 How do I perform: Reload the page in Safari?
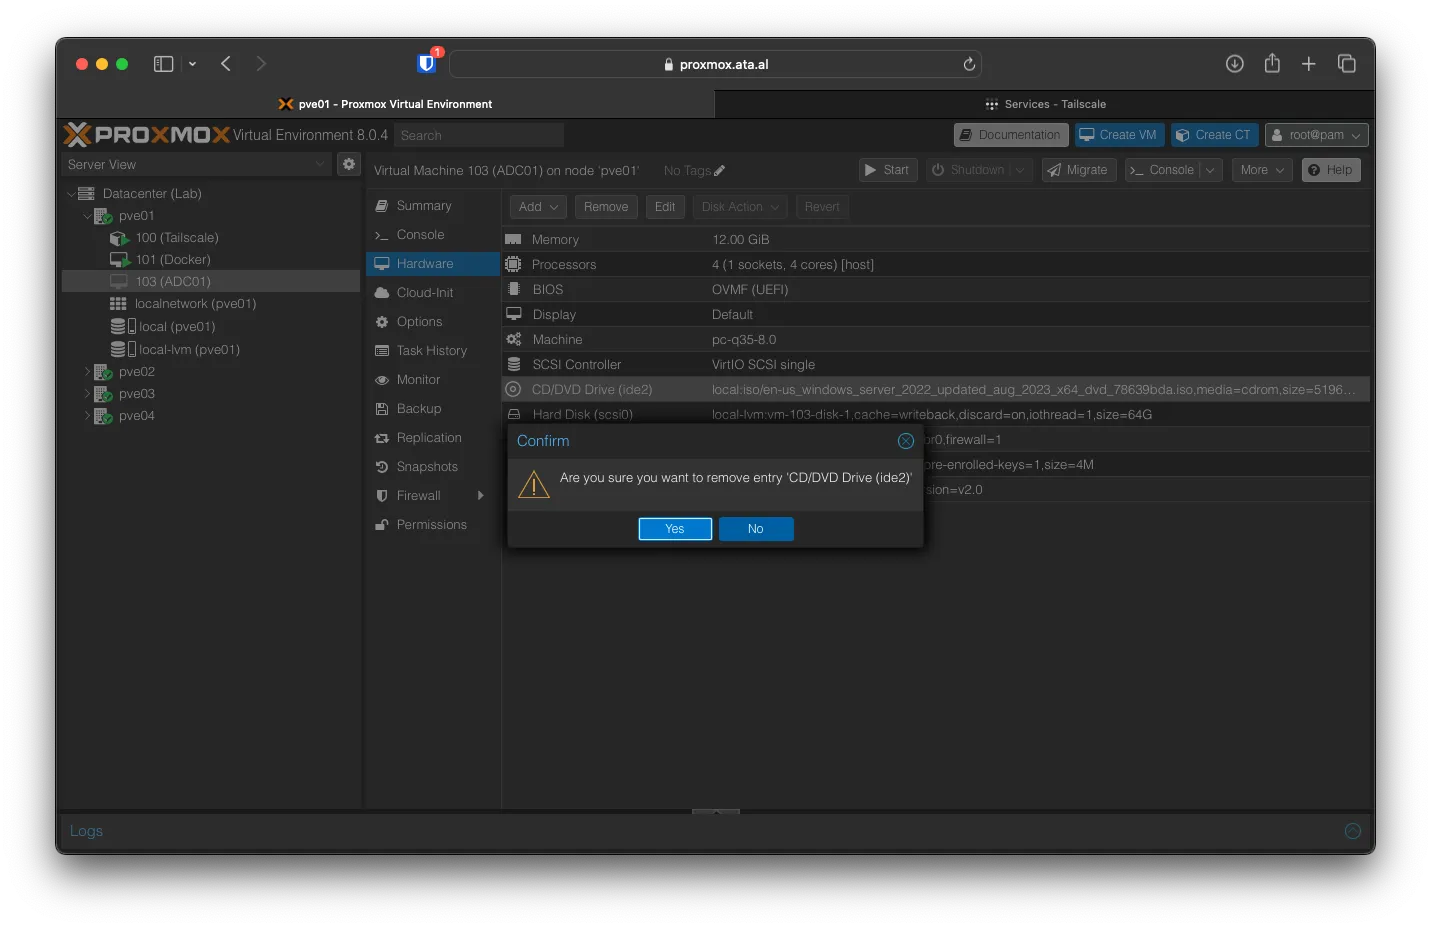click(x=969, y=64)
